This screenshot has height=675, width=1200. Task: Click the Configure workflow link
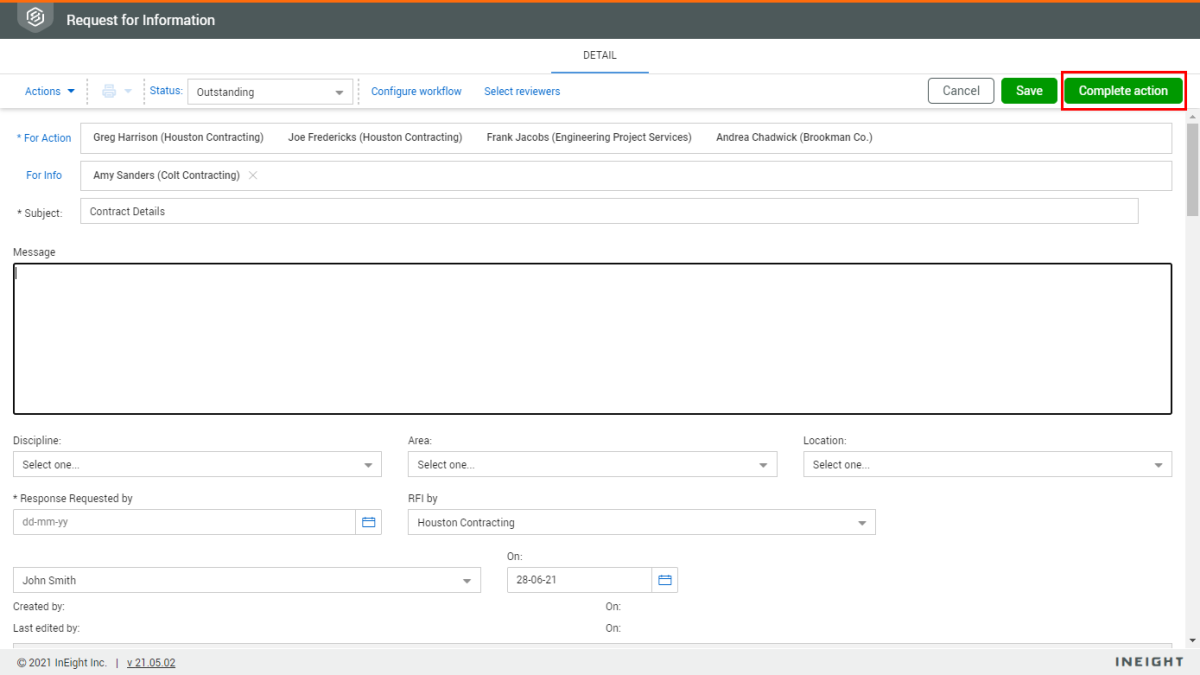pyautogui.click(x=416, y=91)
